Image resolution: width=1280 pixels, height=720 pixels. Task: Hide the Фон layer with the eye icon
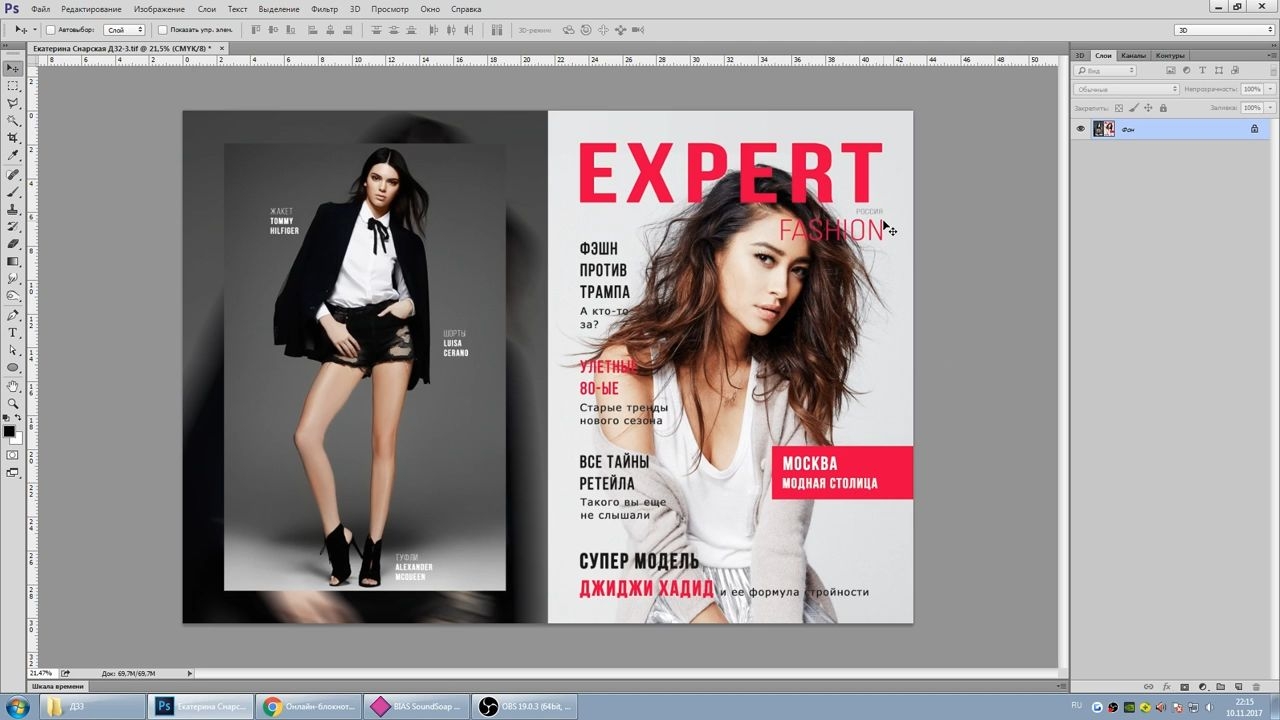click(1080, 129)
